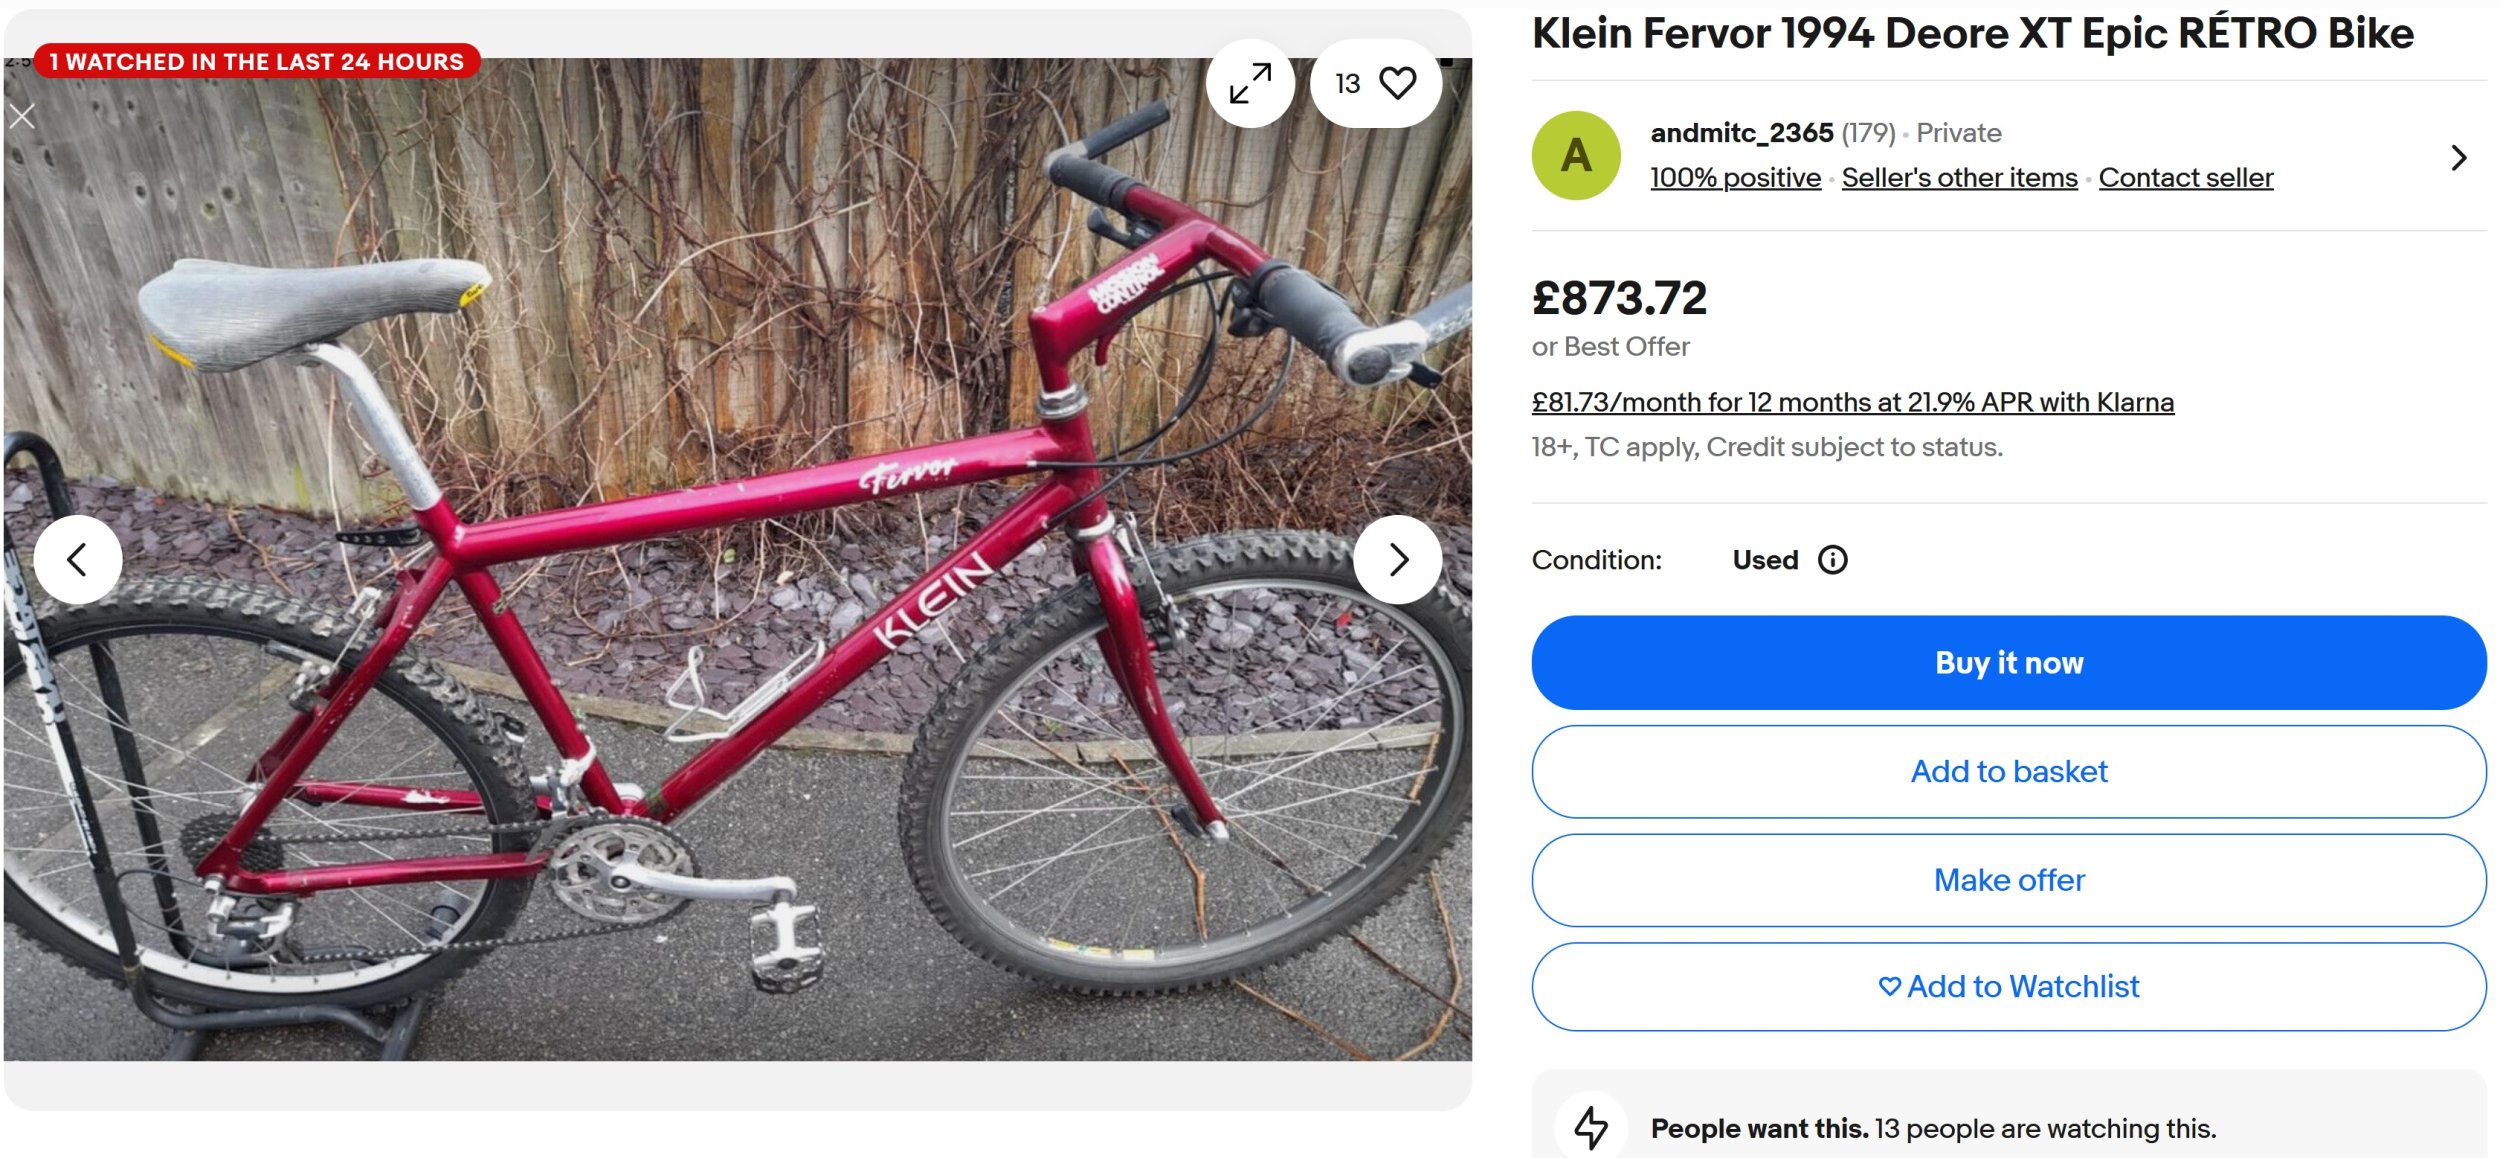
Task: Click Contact seller link
Action: click(x=2185, y=178)
